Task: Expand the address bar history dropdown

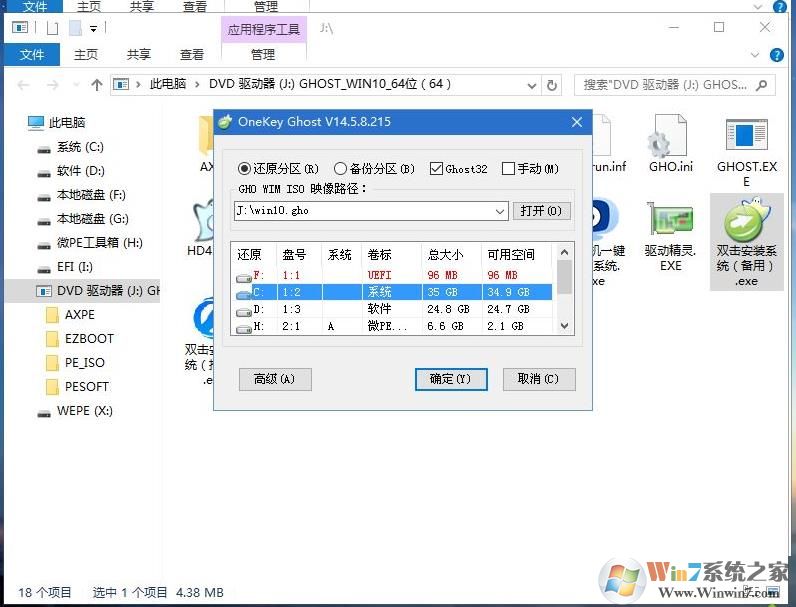Action: pos(532,85)
